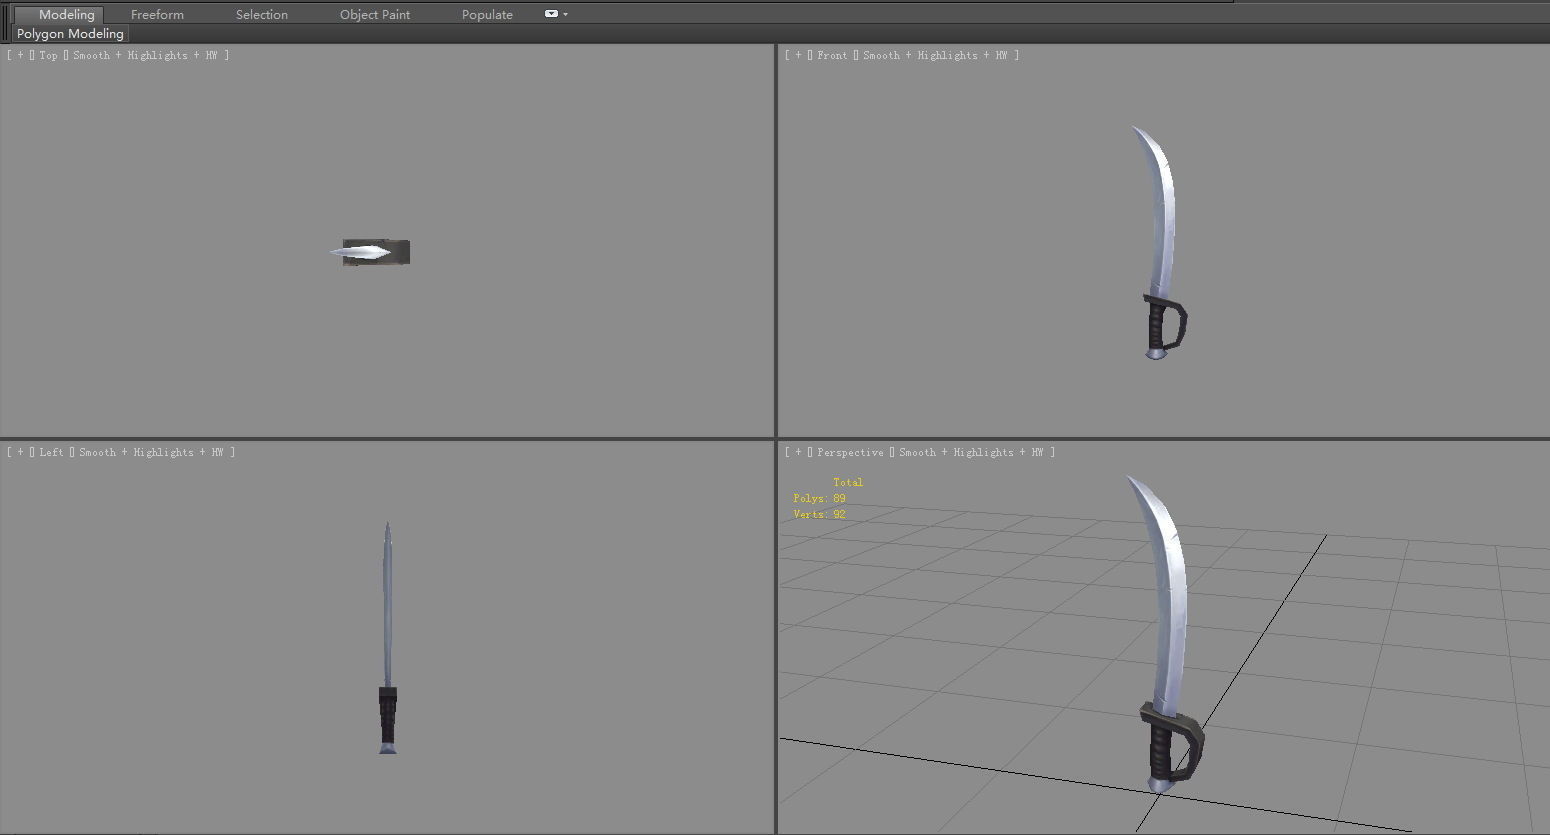
Task: Open Top viewport Smooth + Highlights shading menu
Action: coord(145,56)
